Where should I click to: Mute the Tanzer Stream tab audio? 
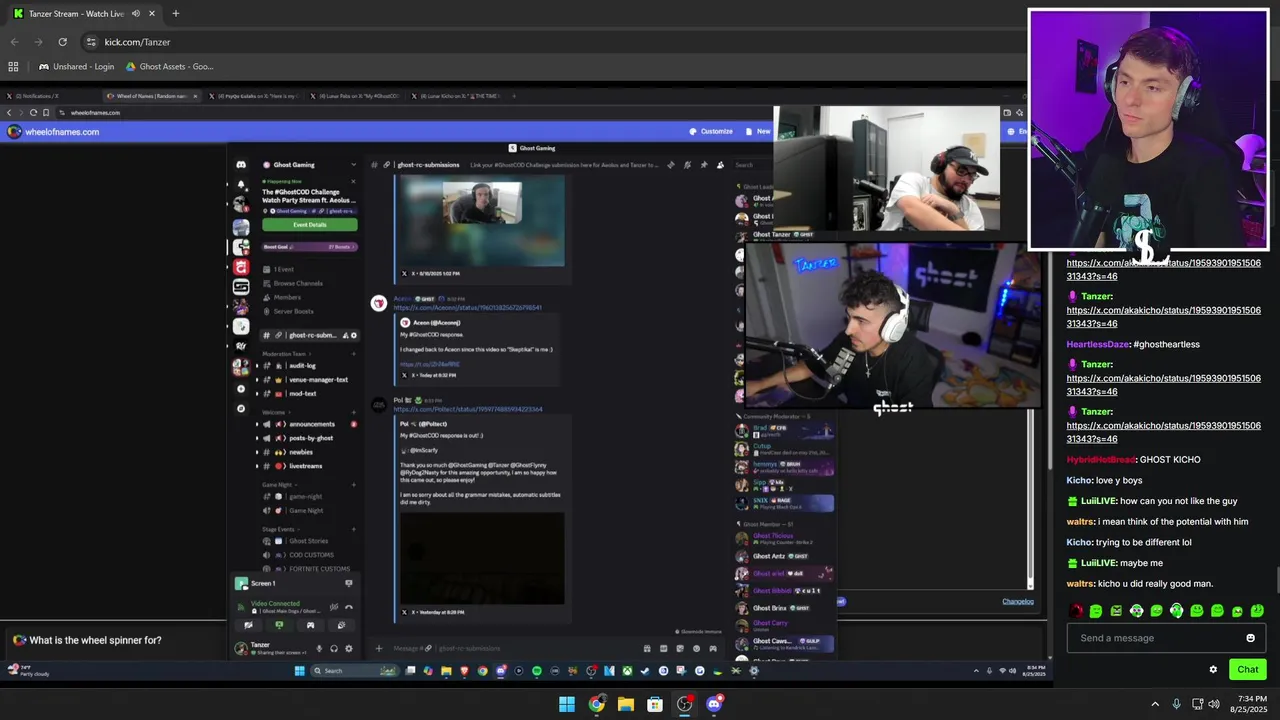(135, 13)
